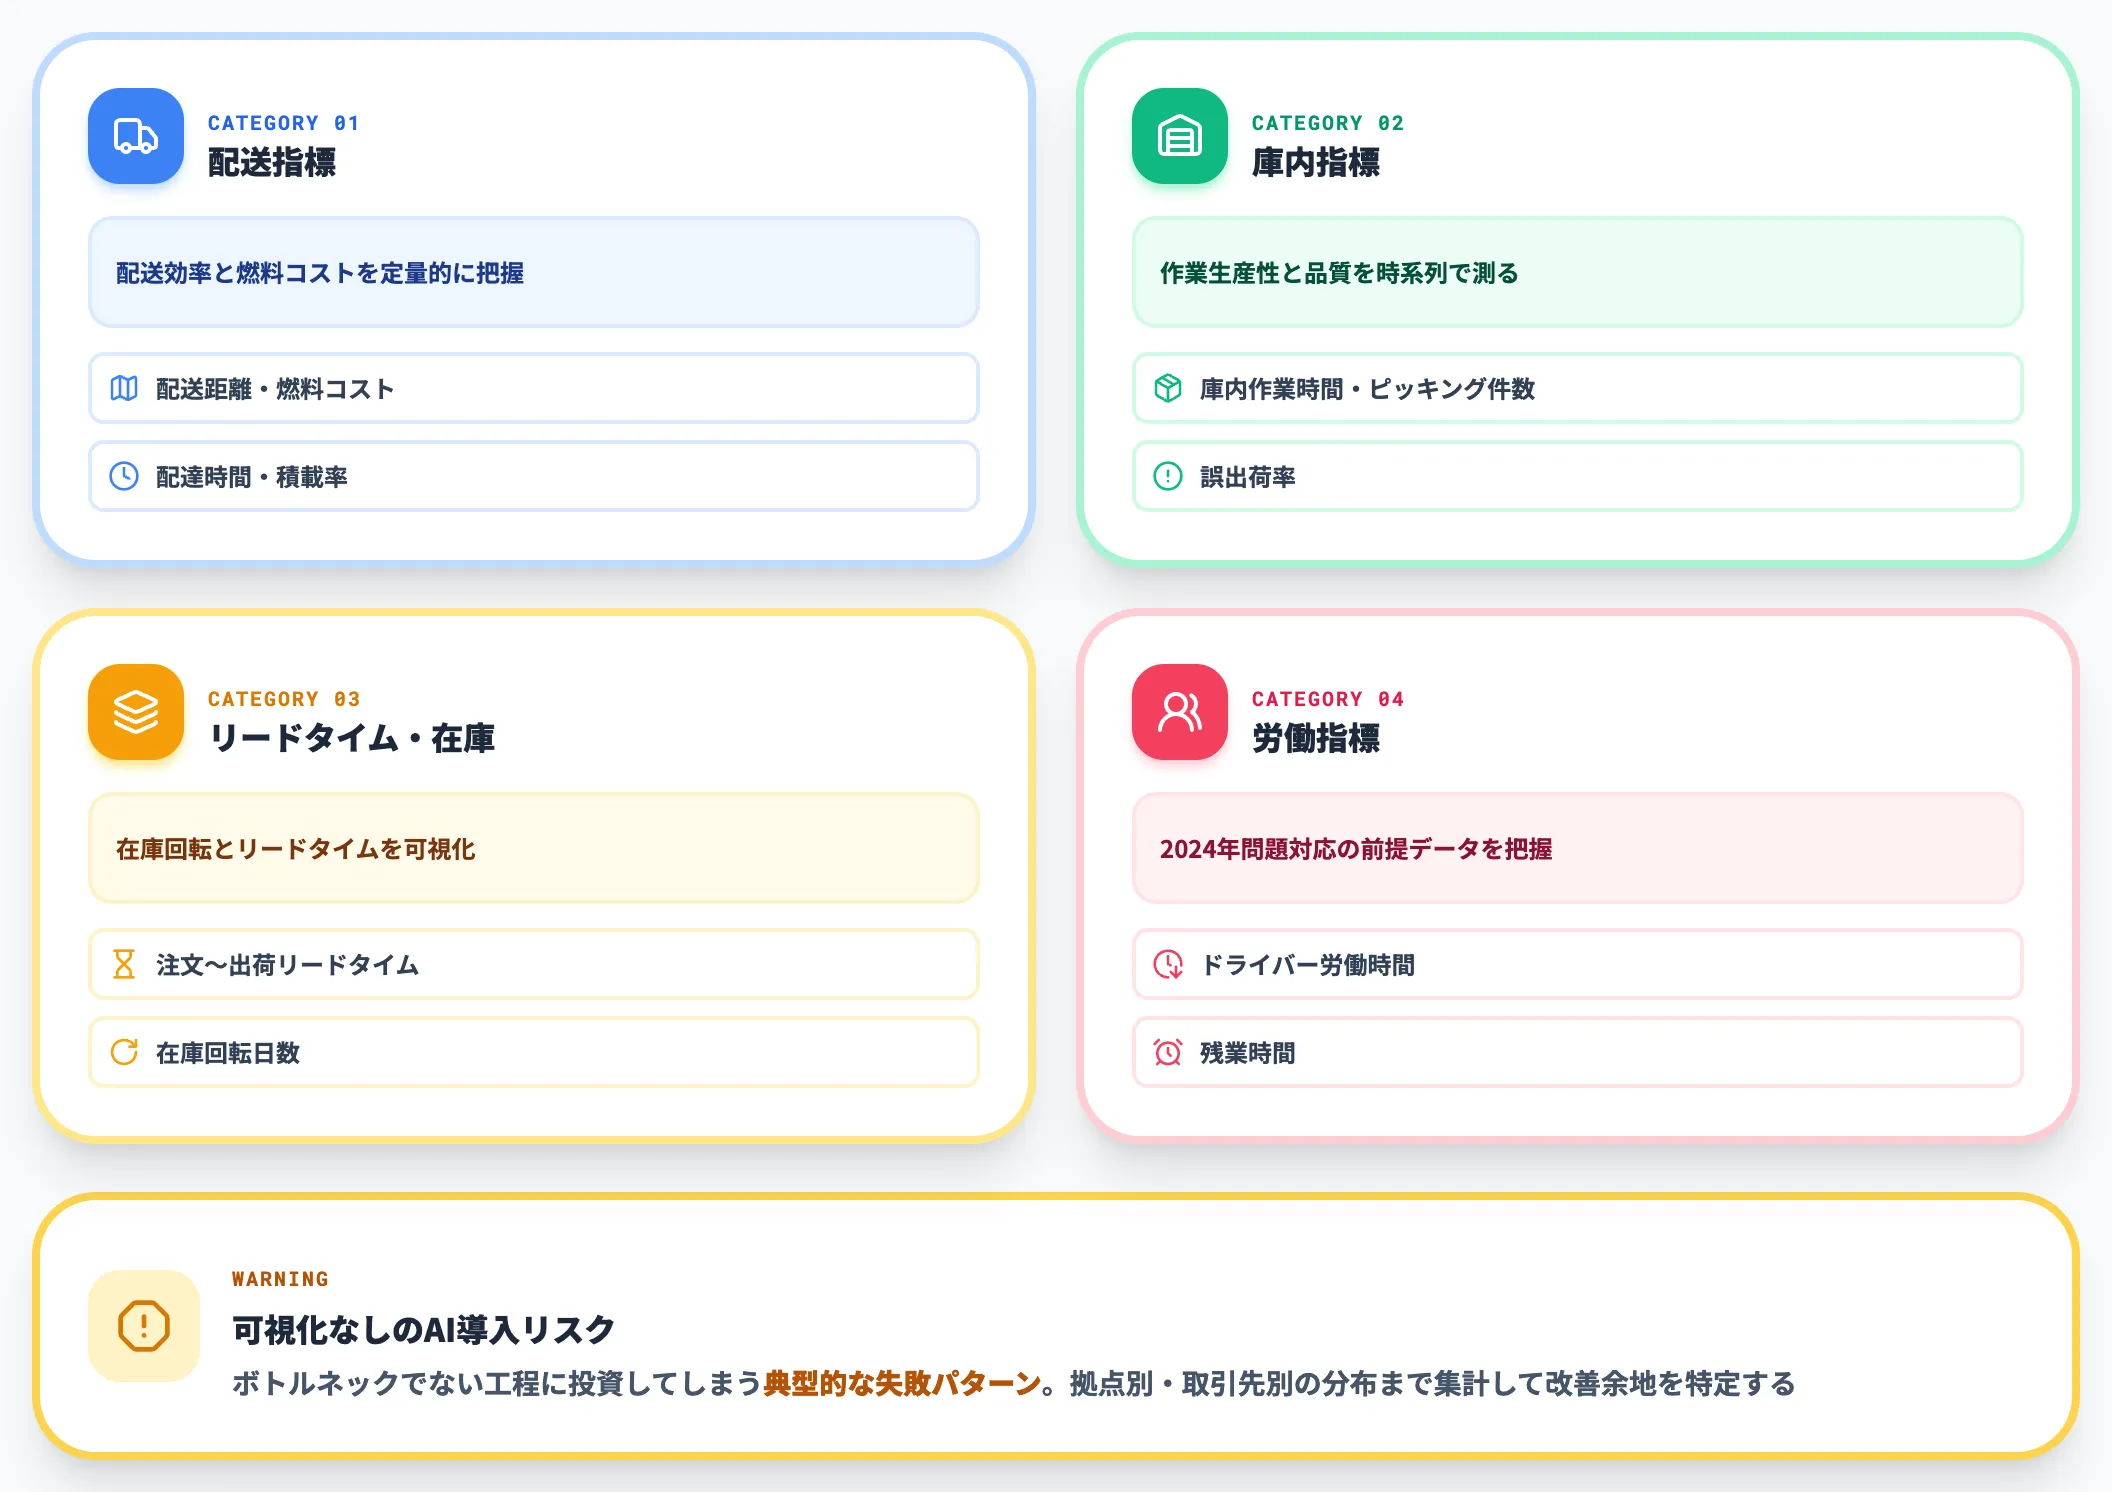Select the 誤出荷率 item text
The image size is (2112, 1492).
click(1248, 477)
